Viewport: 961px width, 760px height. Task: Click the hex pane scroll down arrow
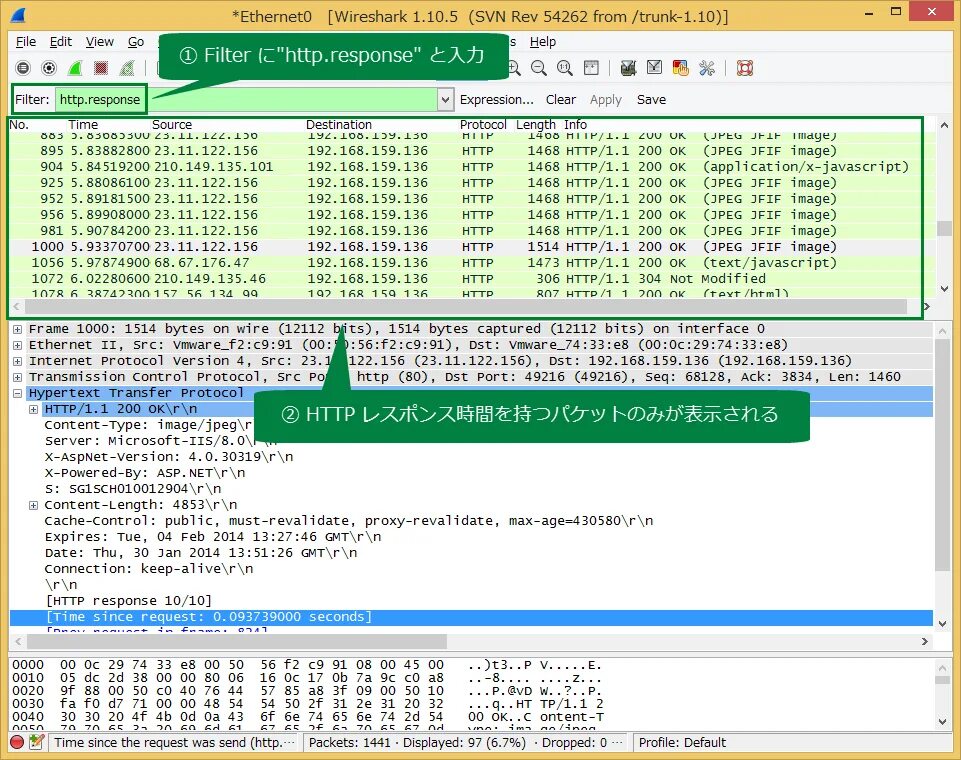pos(943,721)
